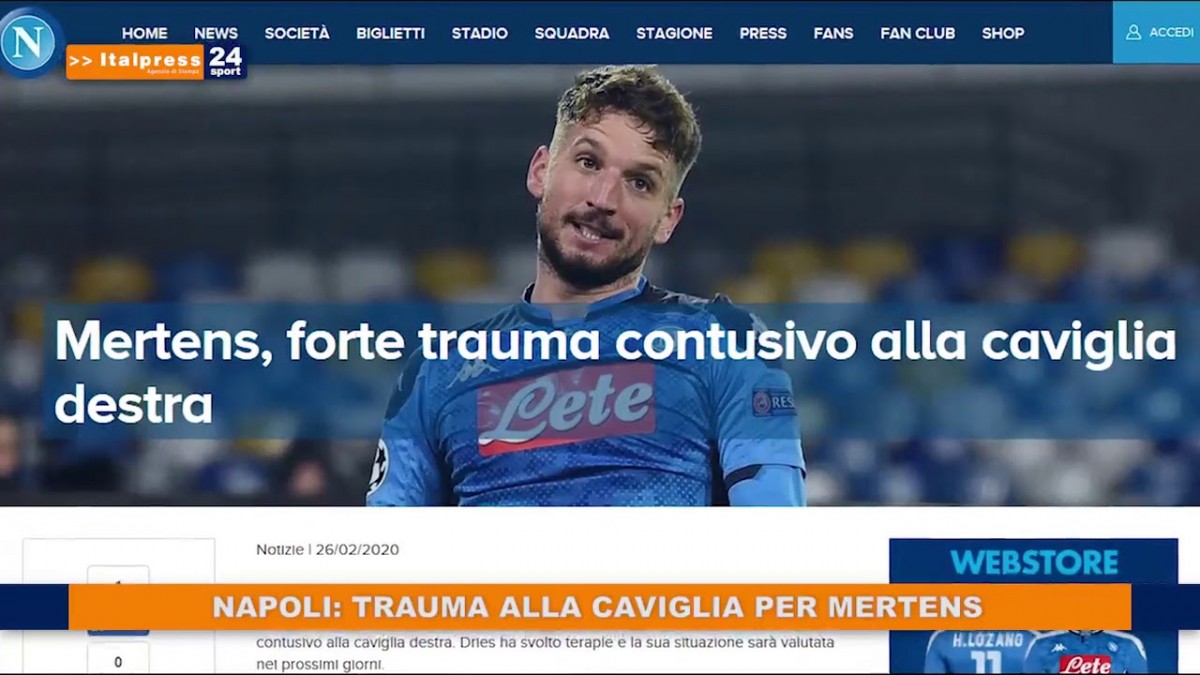Open the NEWS menu item
Viewport: 1200px width, 675px height.
(216, 33)
